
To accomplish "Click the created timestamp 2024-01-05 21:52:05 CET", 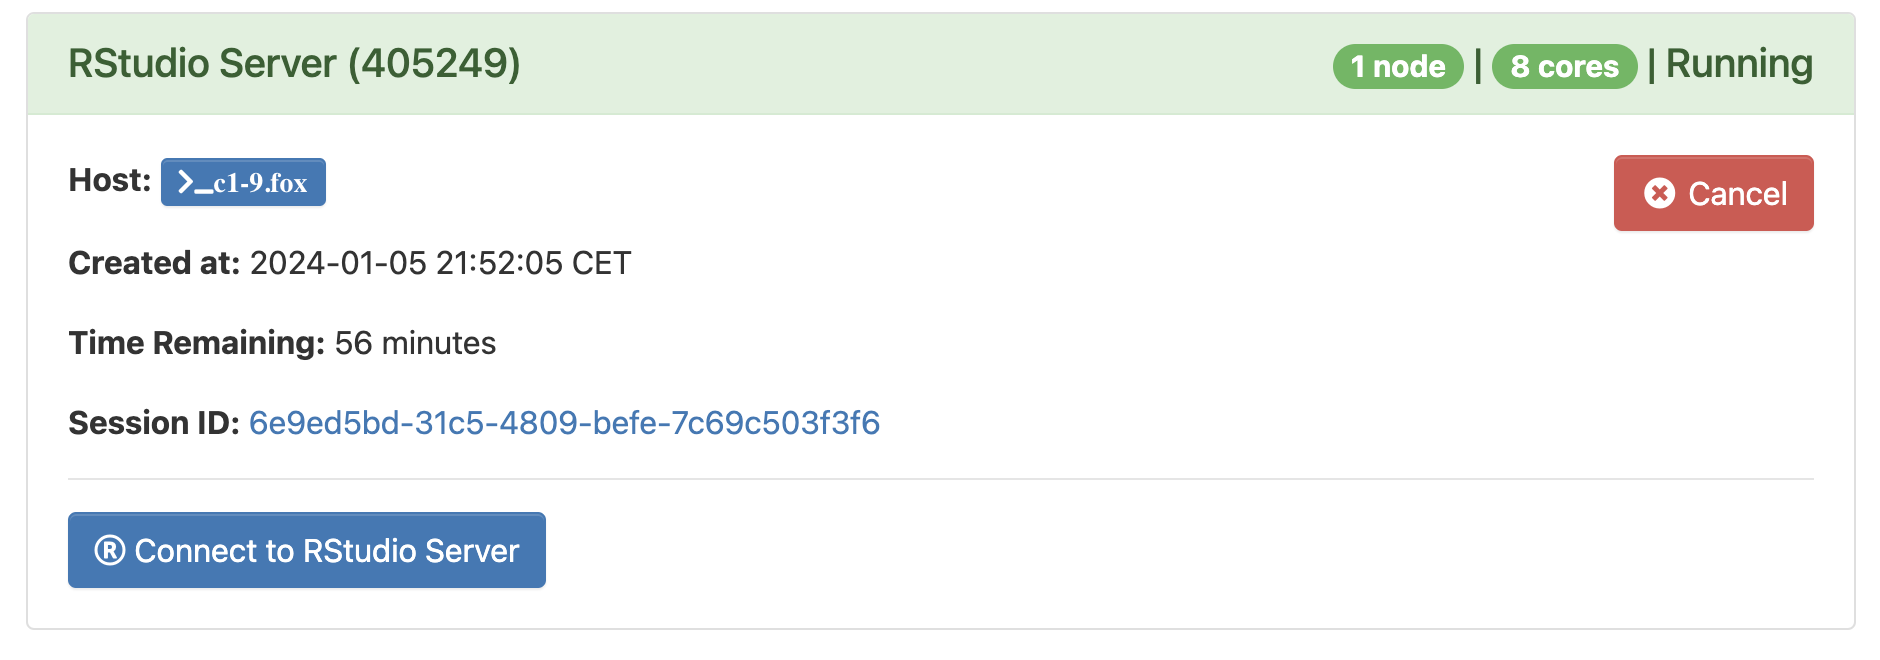I will tap(440, 263).
